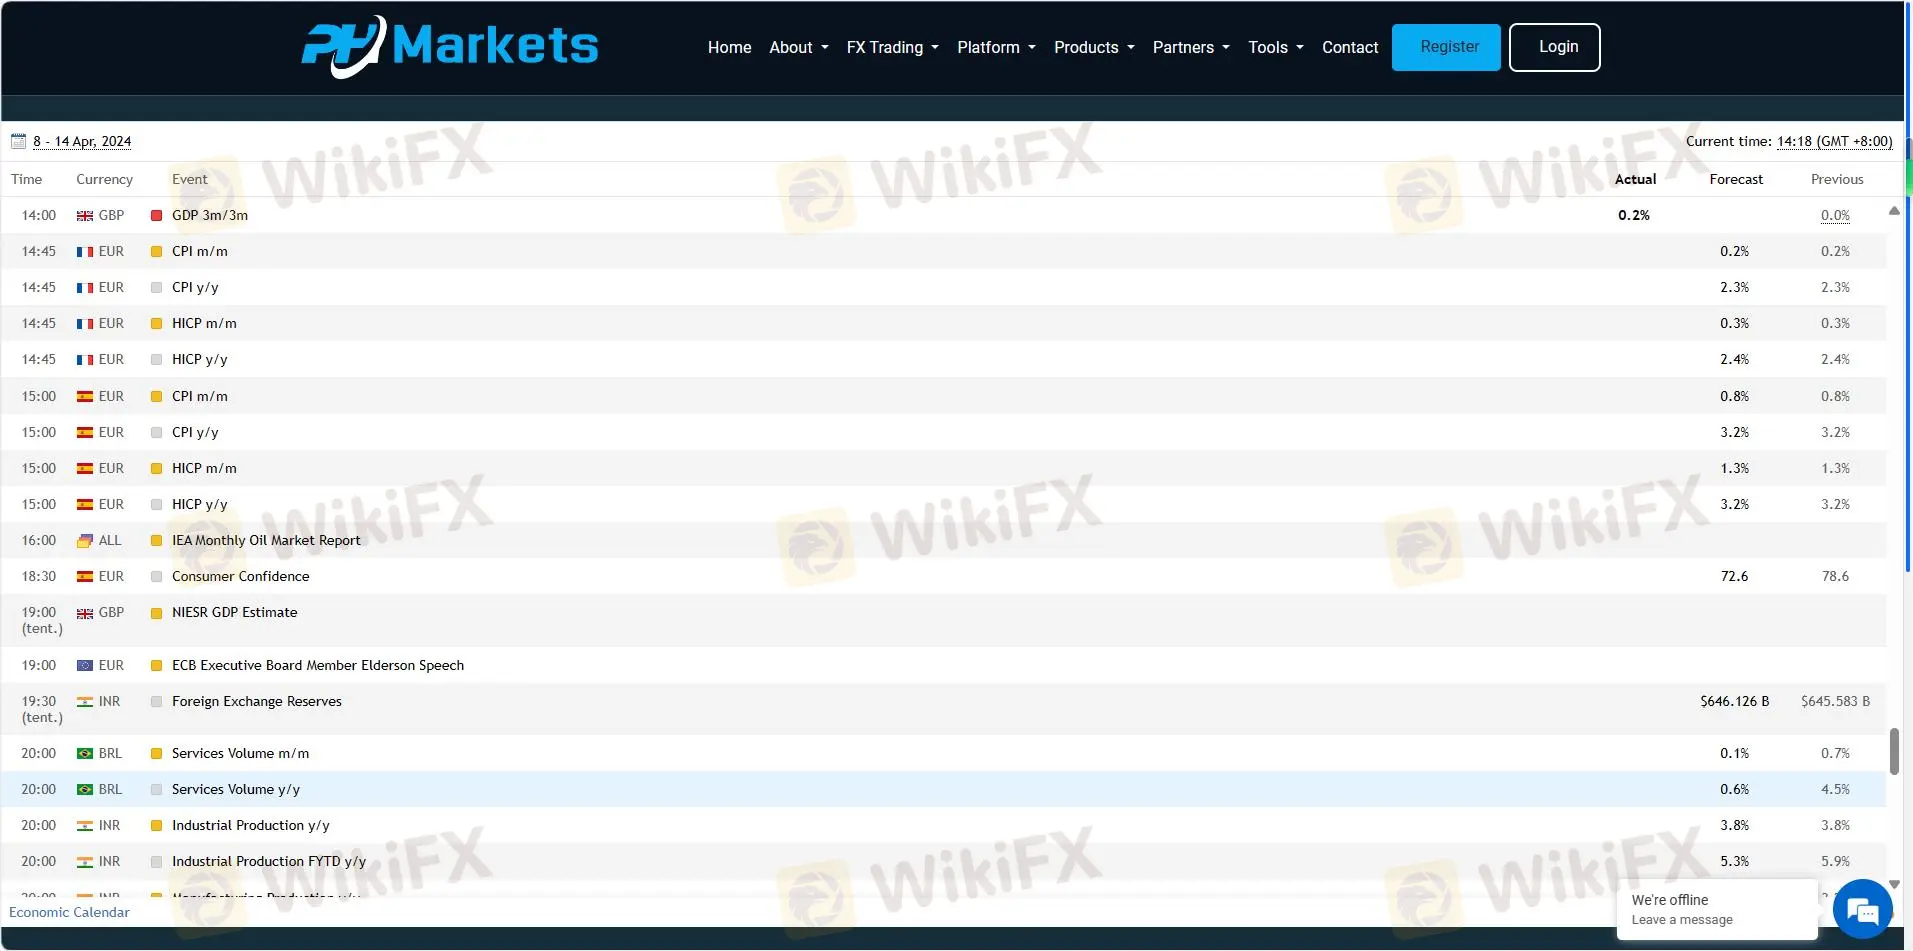The height and width of the screenshot is (951, 1913).
Task: Open the Contact page
Action: click(1349, 48)
